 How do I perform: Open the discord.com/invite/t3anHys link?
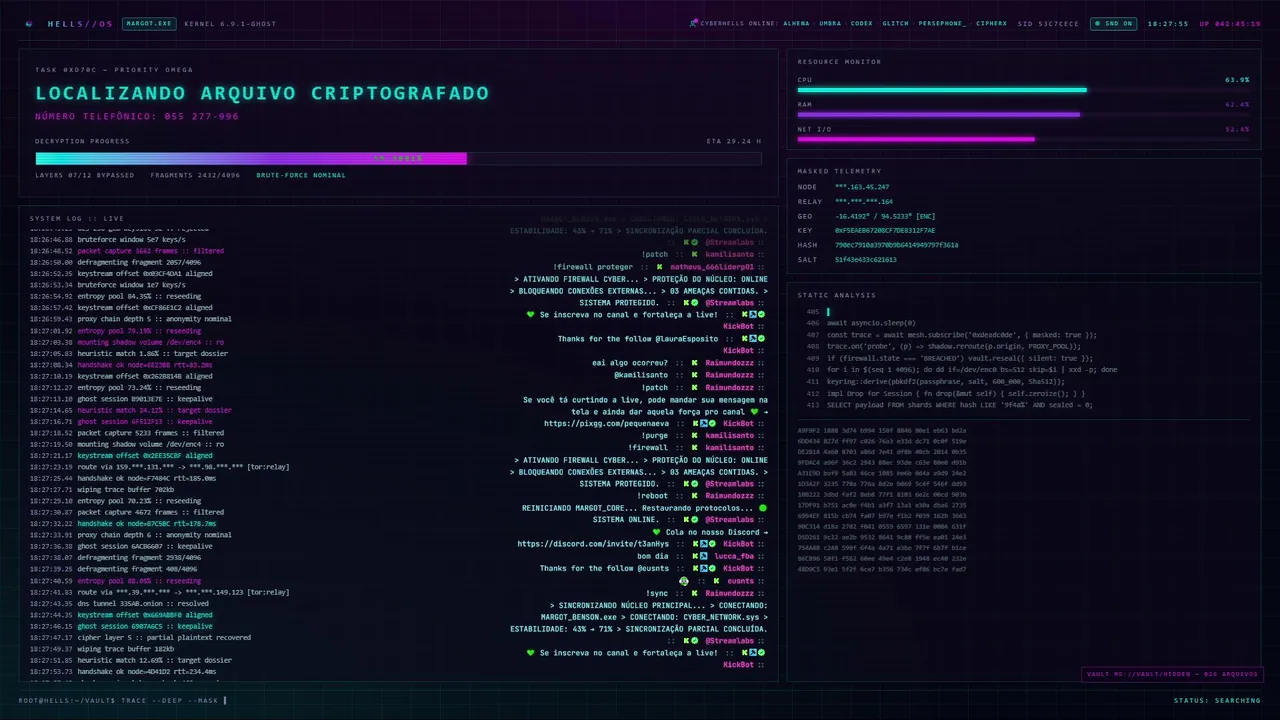[593, 544]
